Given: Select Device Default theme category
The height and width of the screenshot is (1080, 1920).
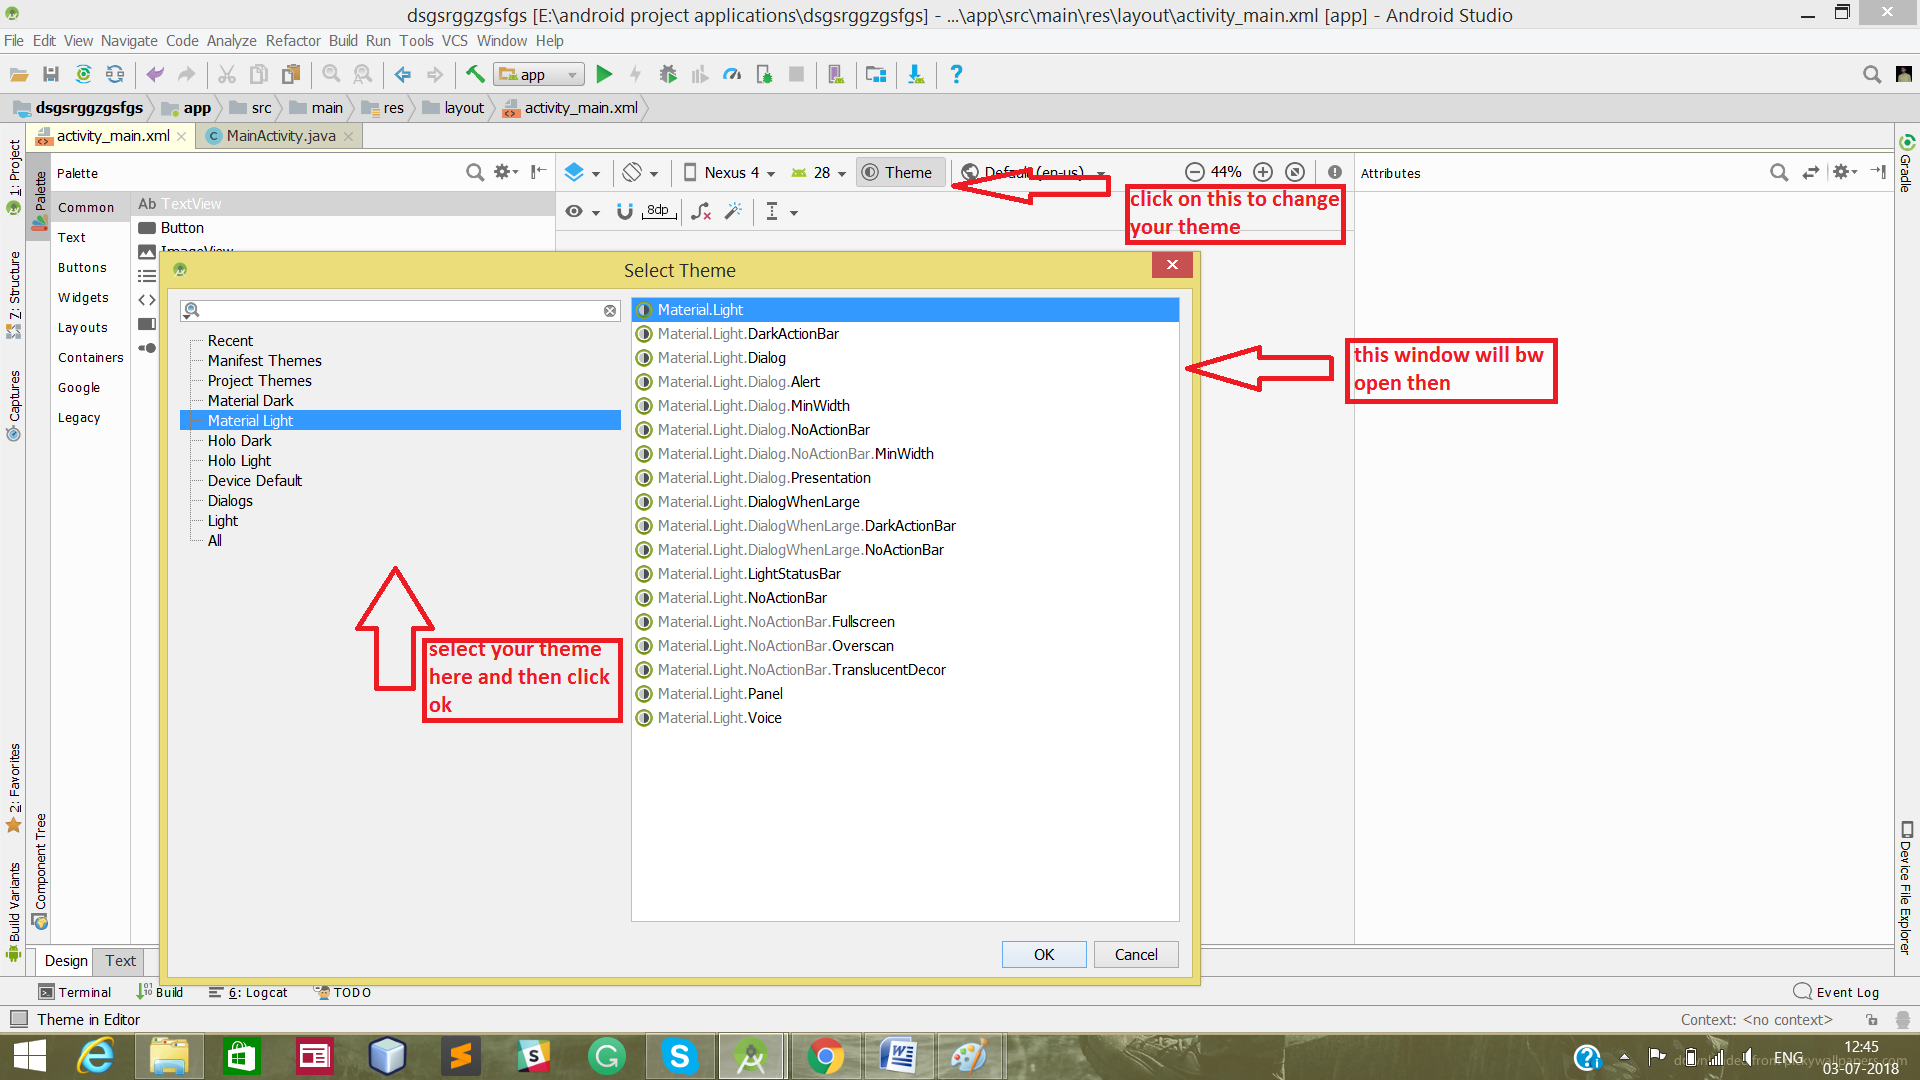Looking at the screenshot, I should point(255,481).
